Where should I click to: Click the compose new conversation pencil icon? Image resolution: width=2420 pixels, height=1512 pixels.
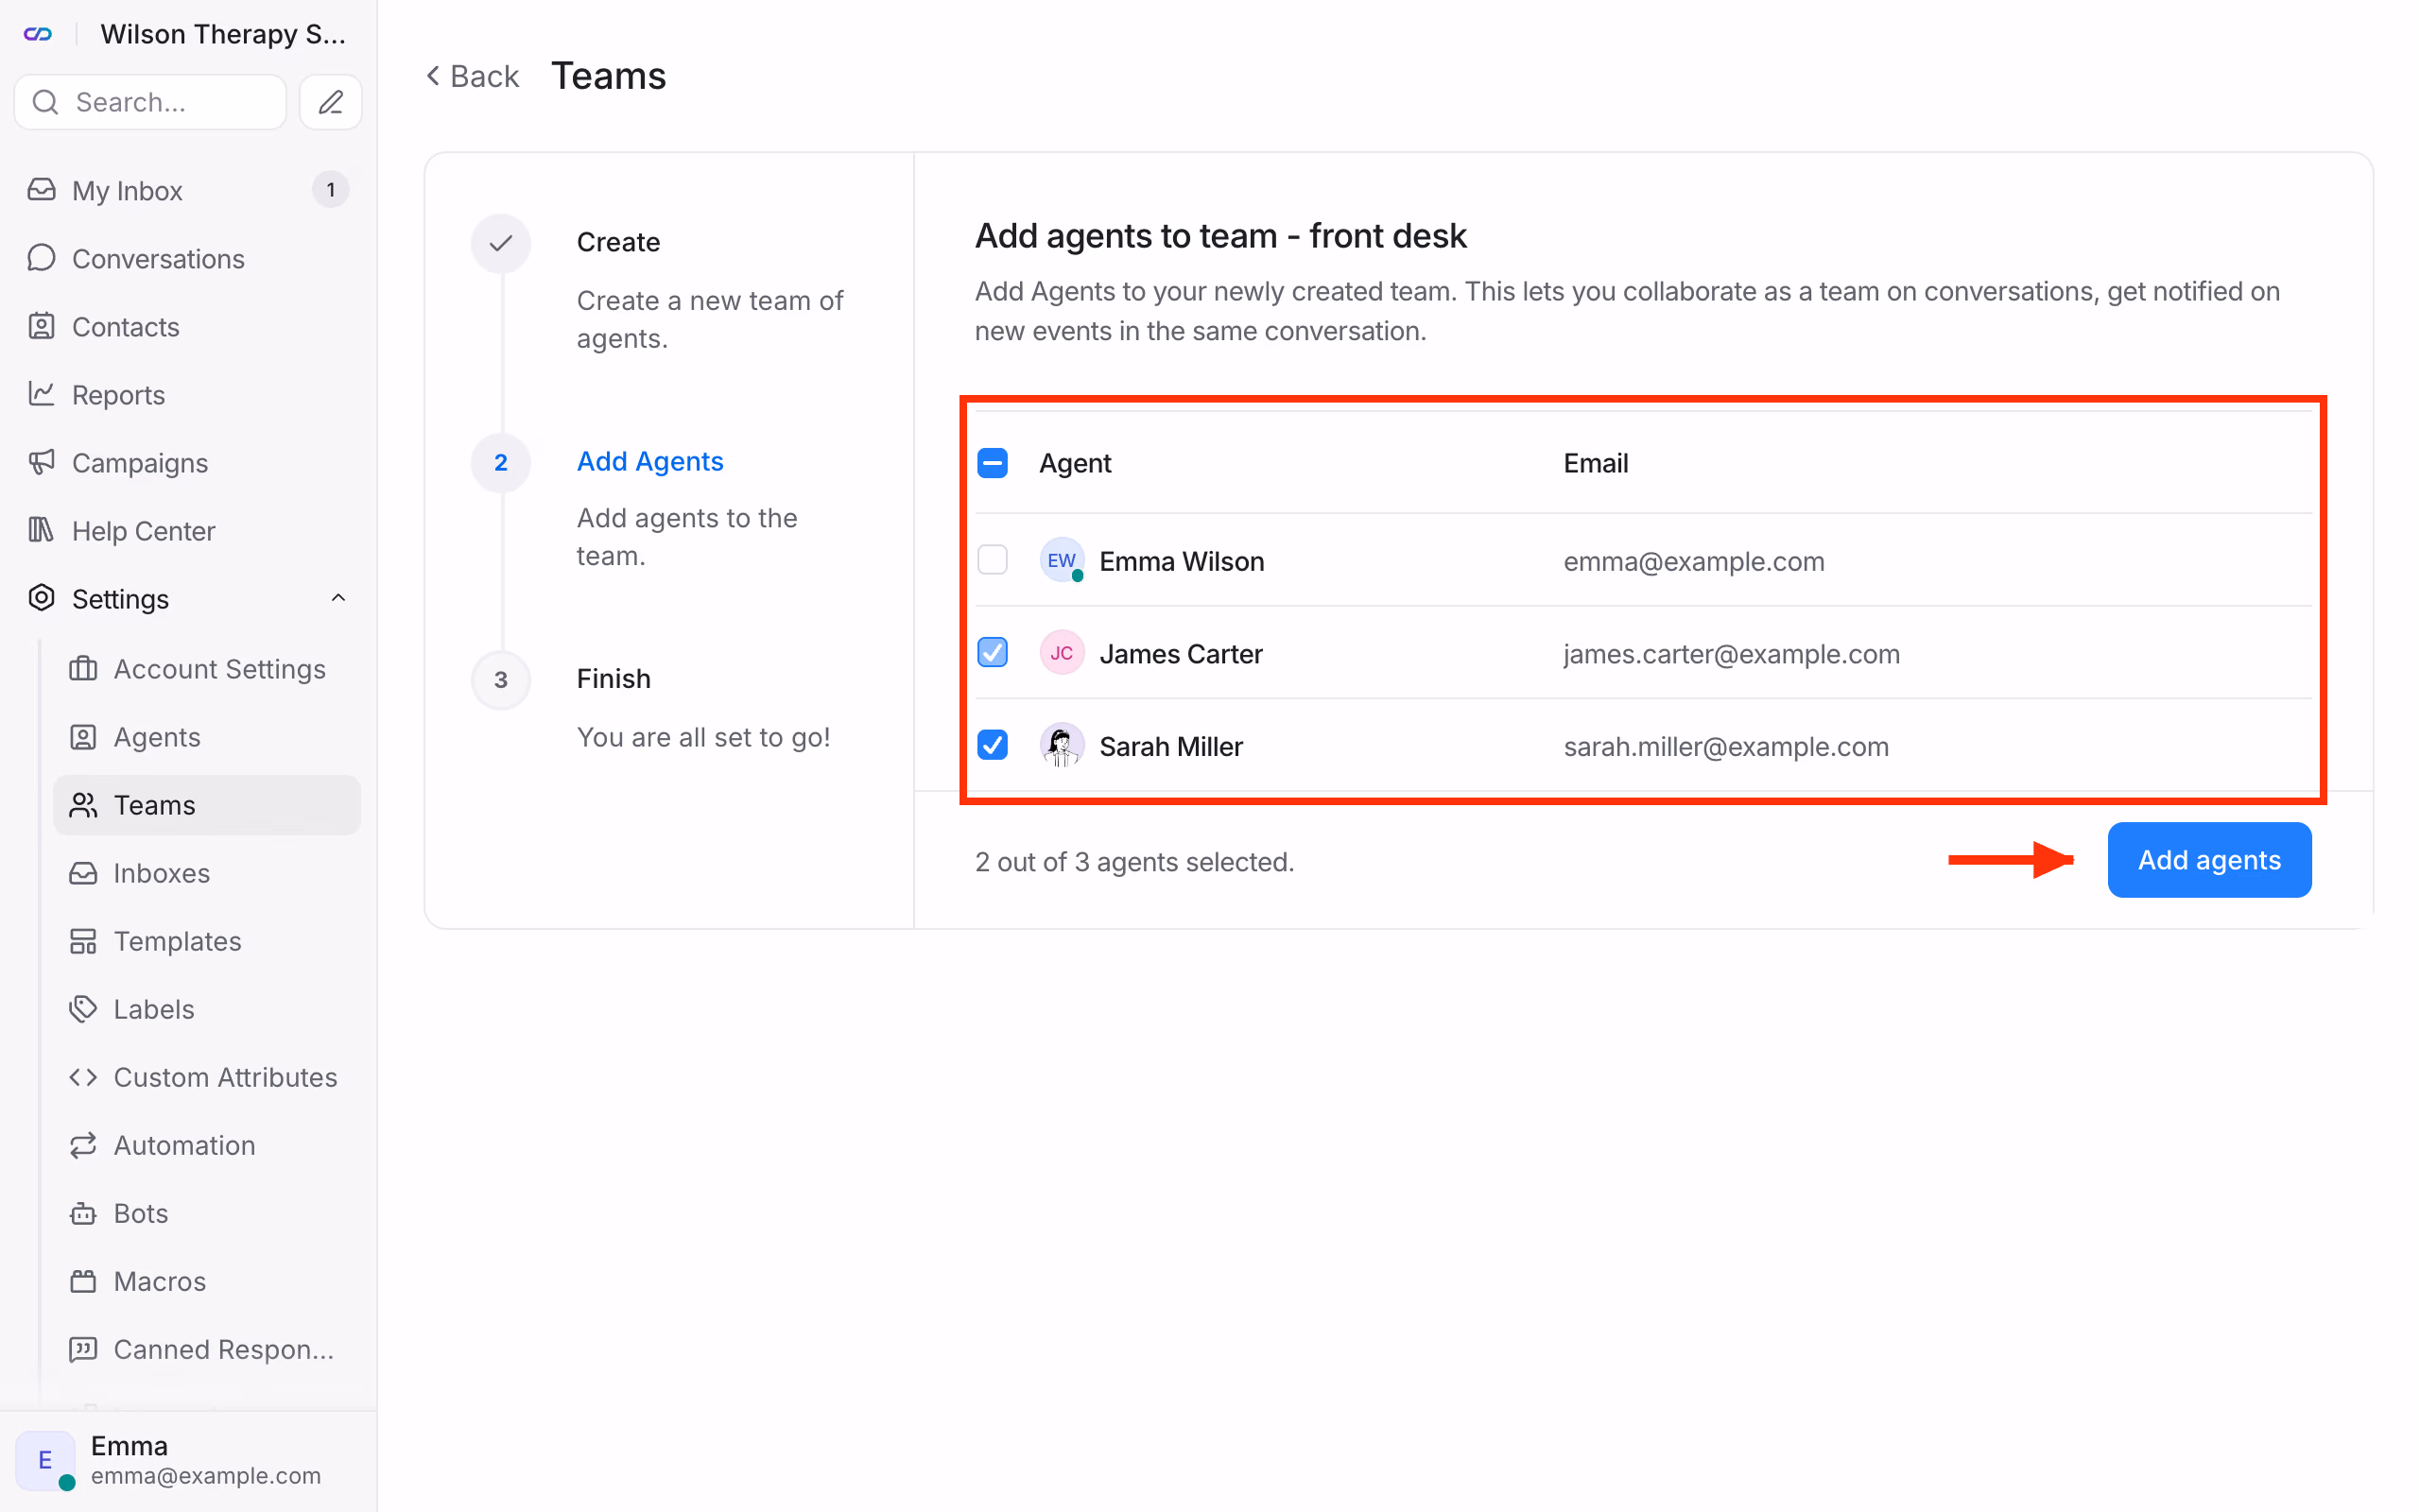pyautogui.click(x=330, y=102)
